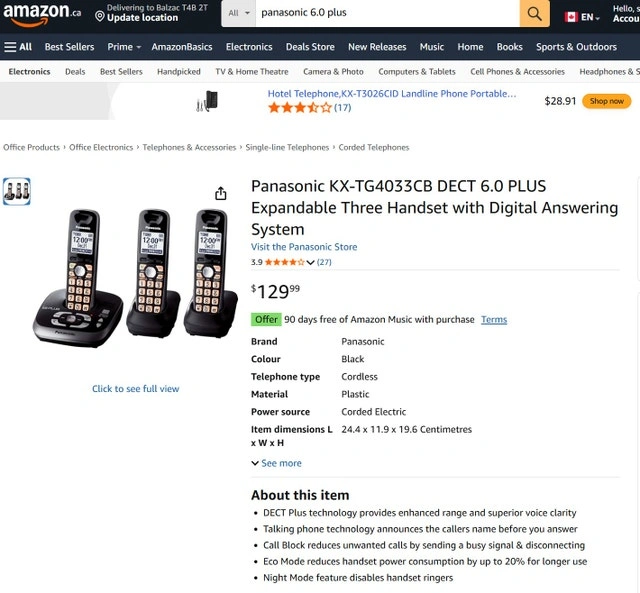Viewport: 640px width, 593px height.
Task: Click the orange search magnifier button
Action: (534, 13)
